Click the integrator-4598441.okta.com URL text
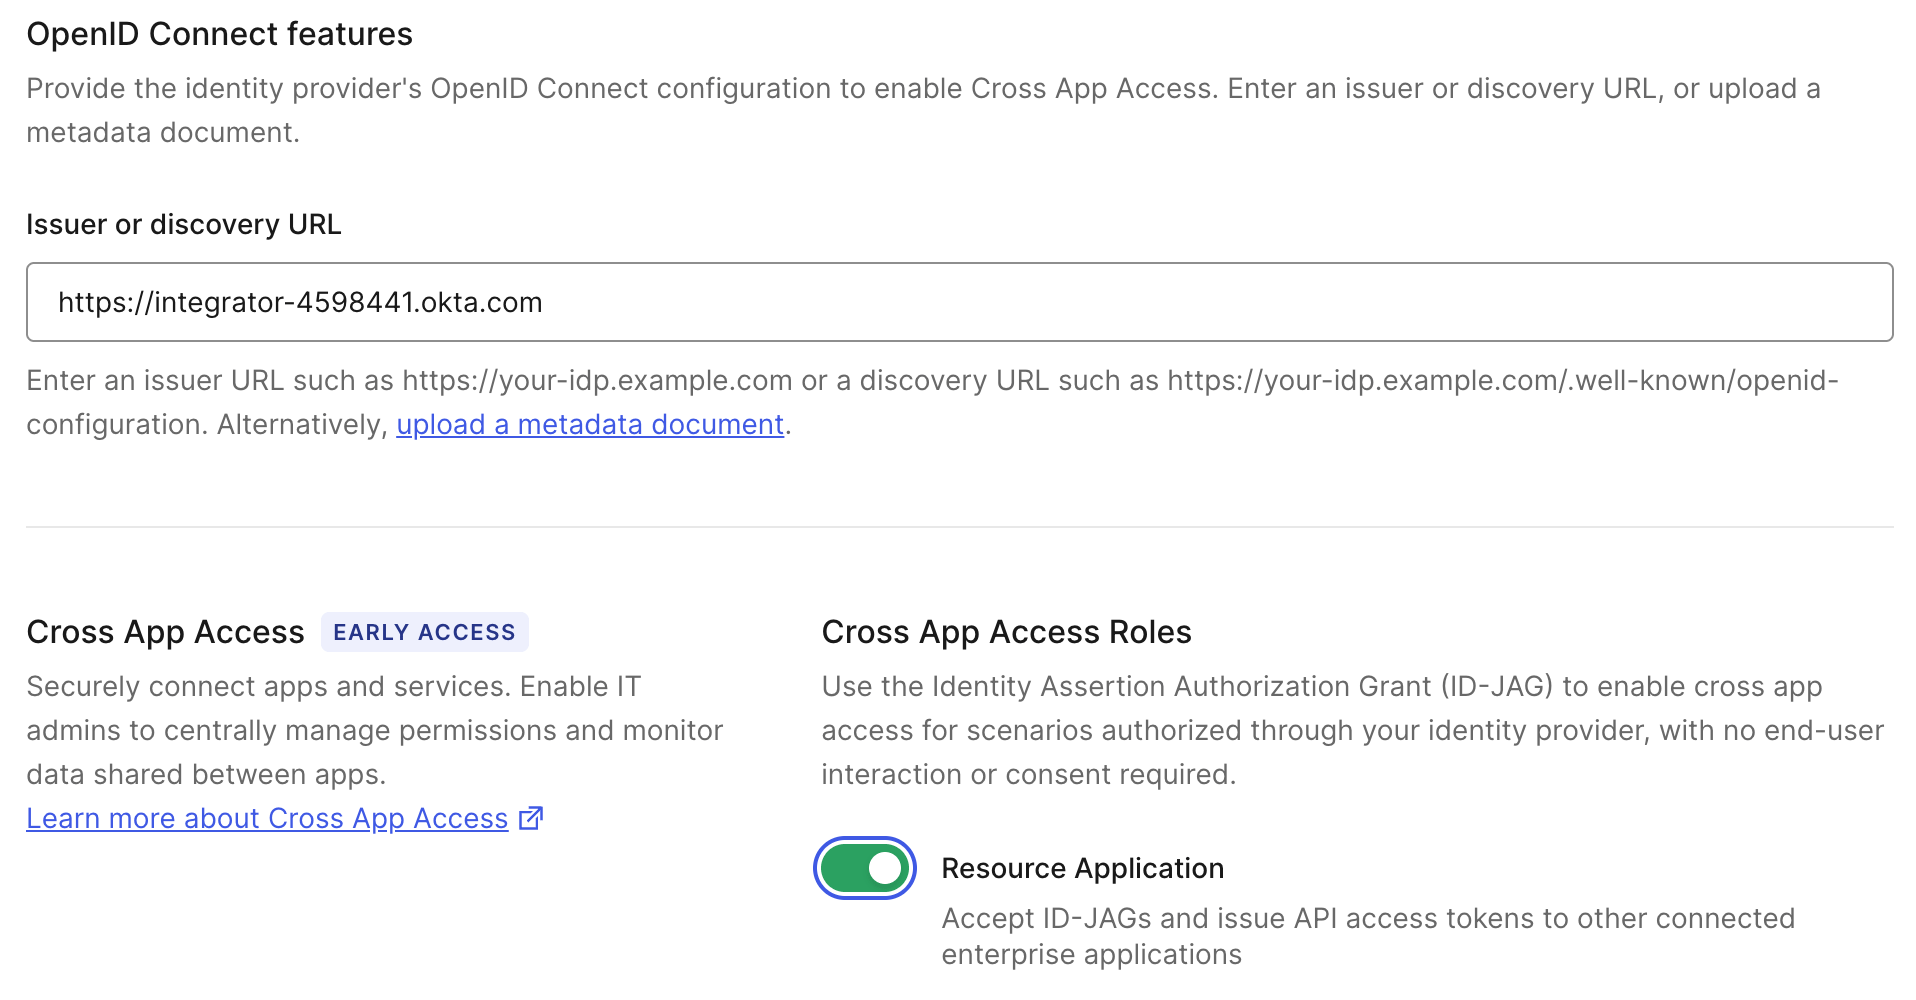Screen dimensions: 1916x1000 click(x=300, y=302)
